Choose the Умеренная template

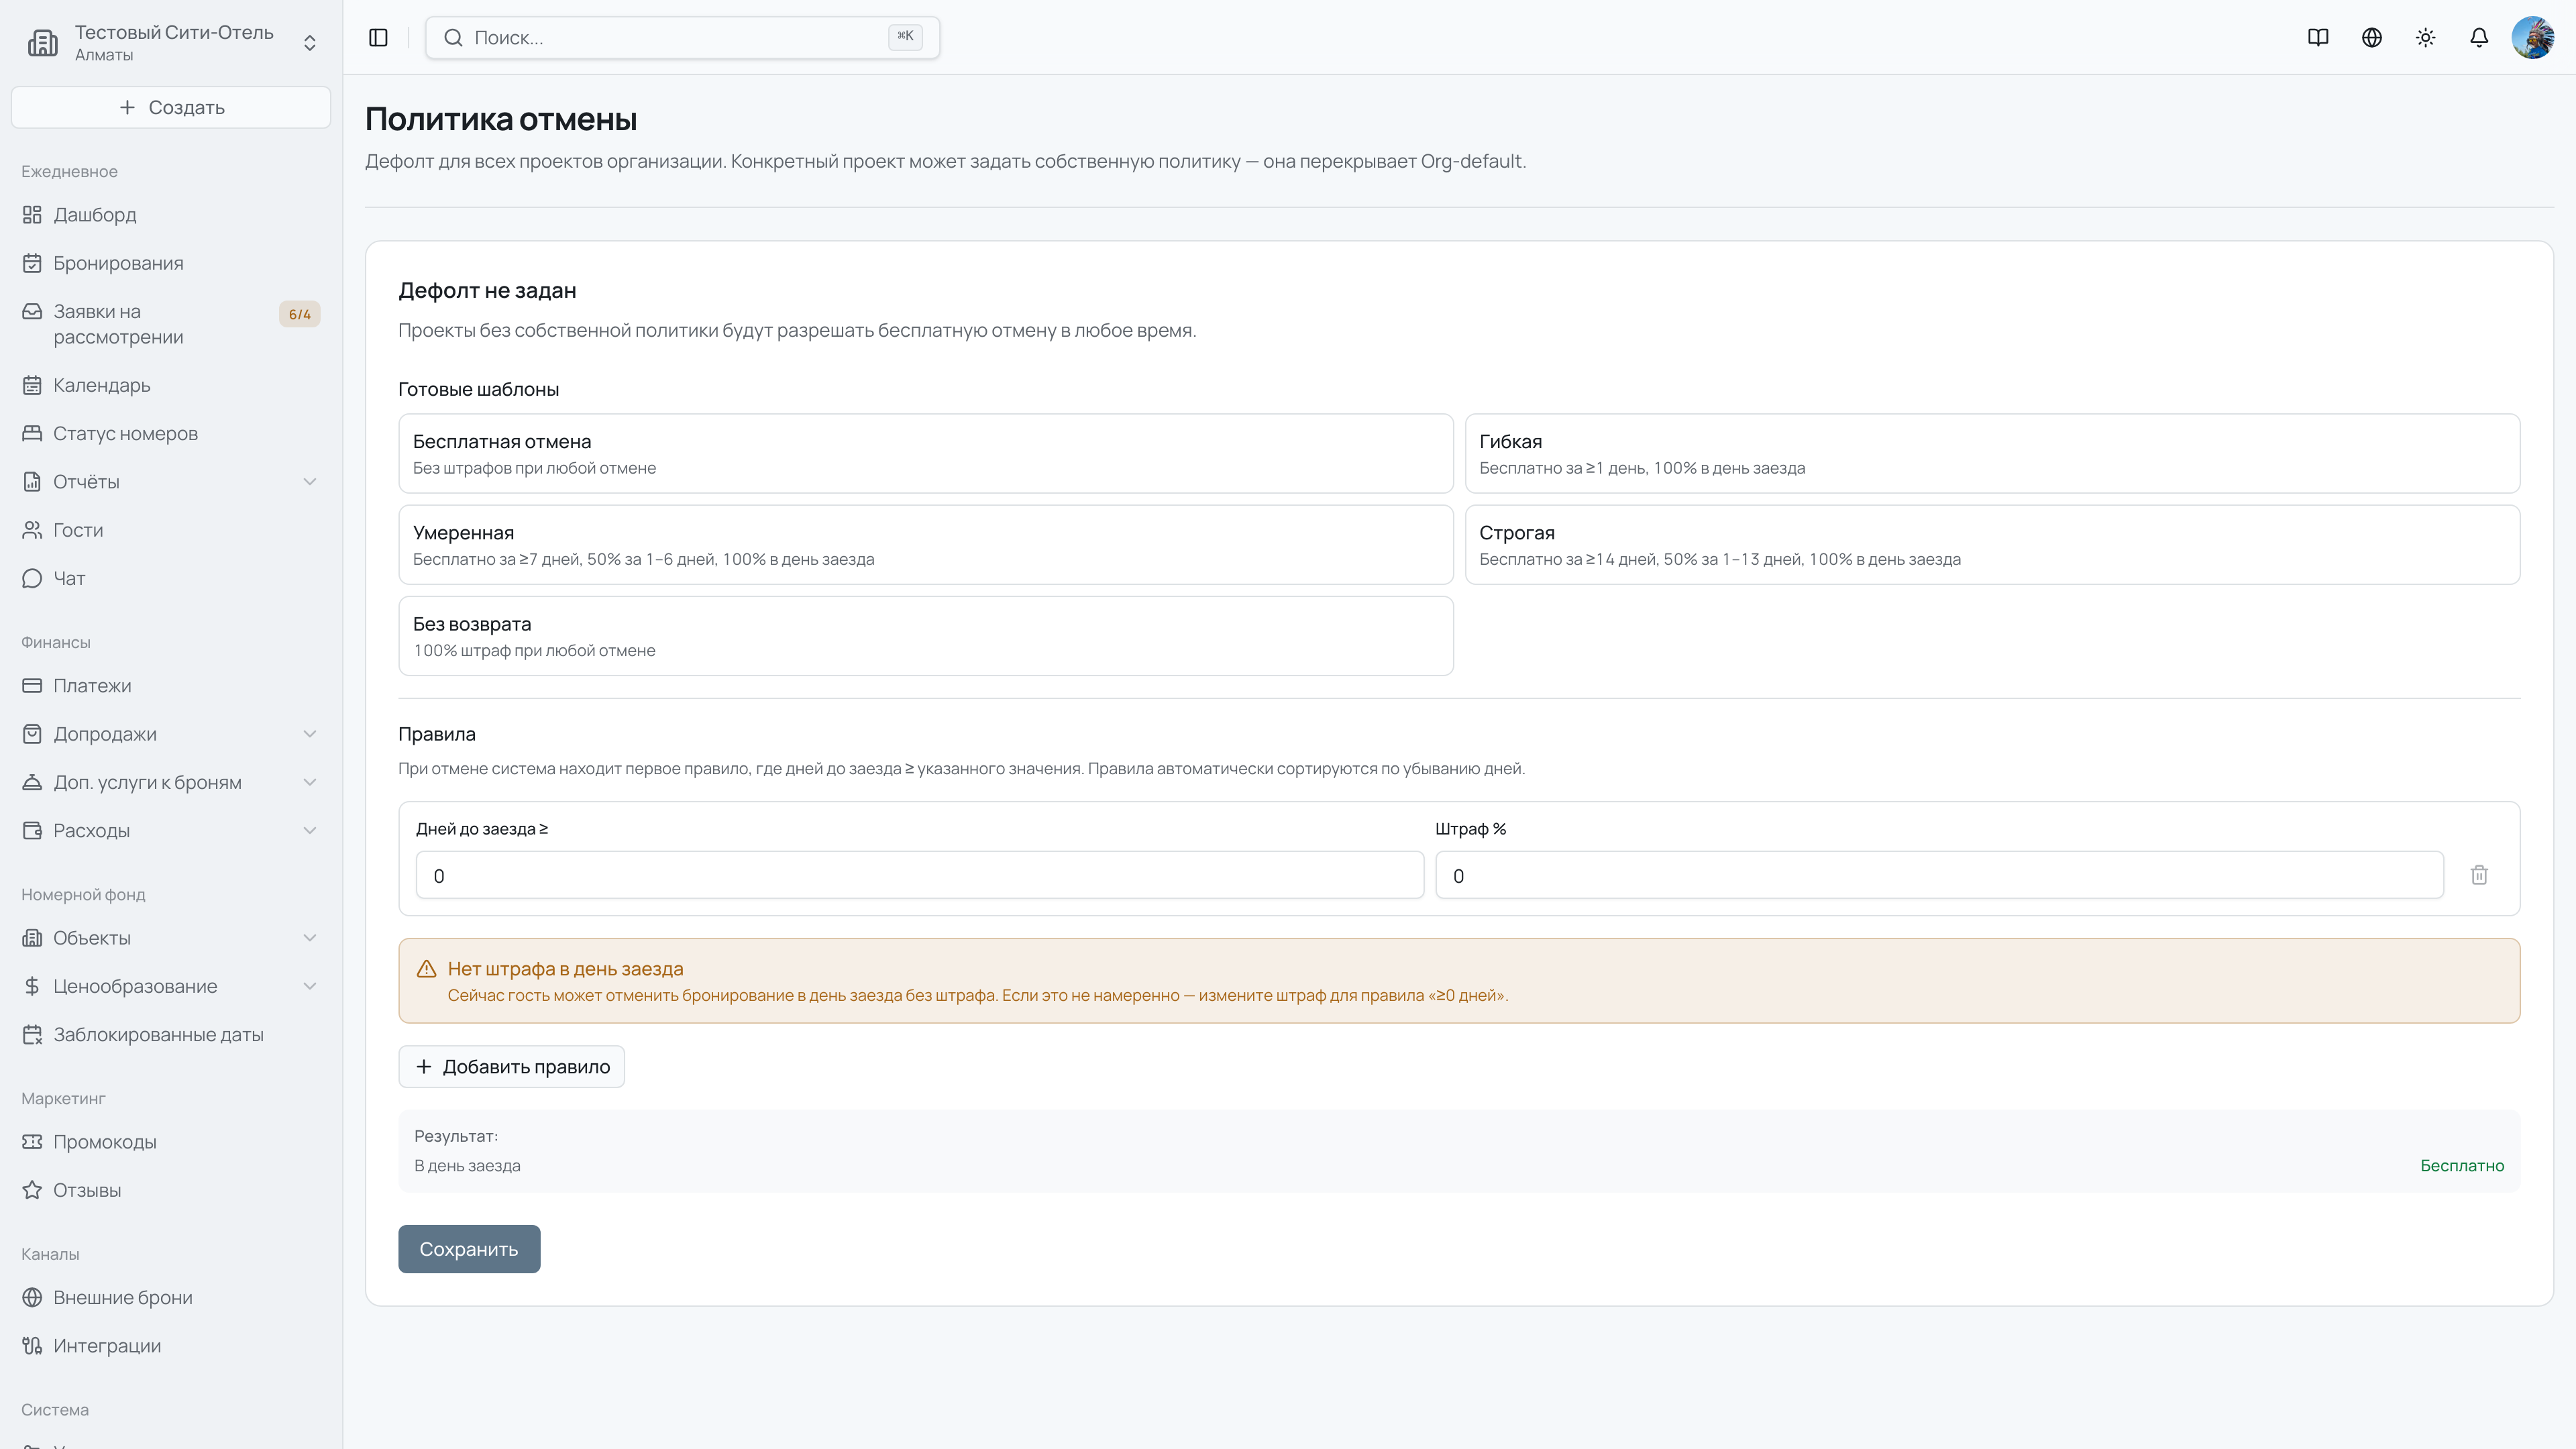tap(926, 545)
